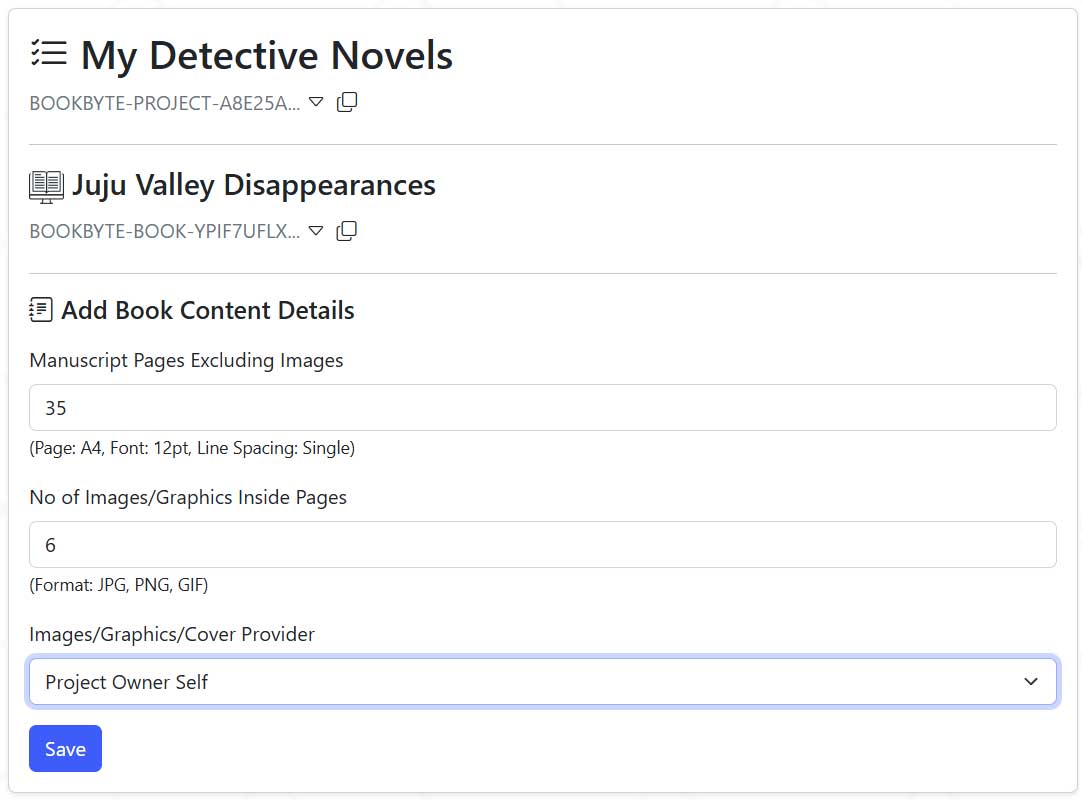Focus the No of Images/Graphics Inside Pages field
Screen dimensions: 1082x800
click(x=543, y=545)
